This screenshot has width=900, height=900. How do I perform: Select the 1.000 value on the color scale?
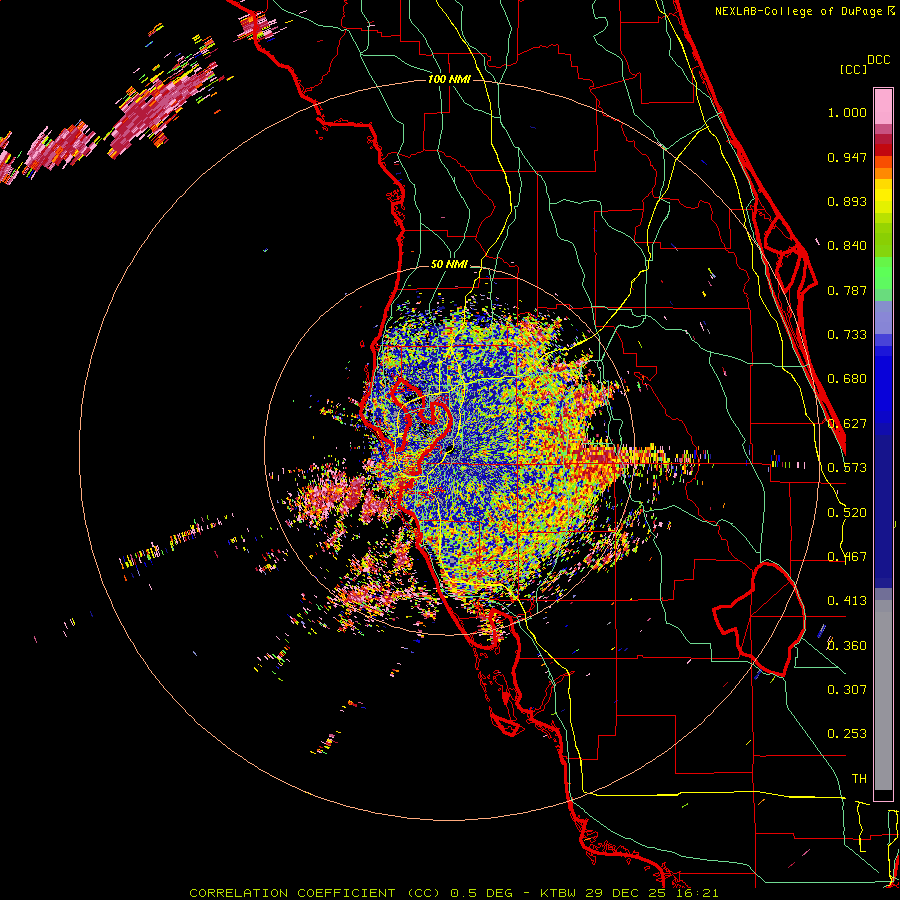[847, 112]
